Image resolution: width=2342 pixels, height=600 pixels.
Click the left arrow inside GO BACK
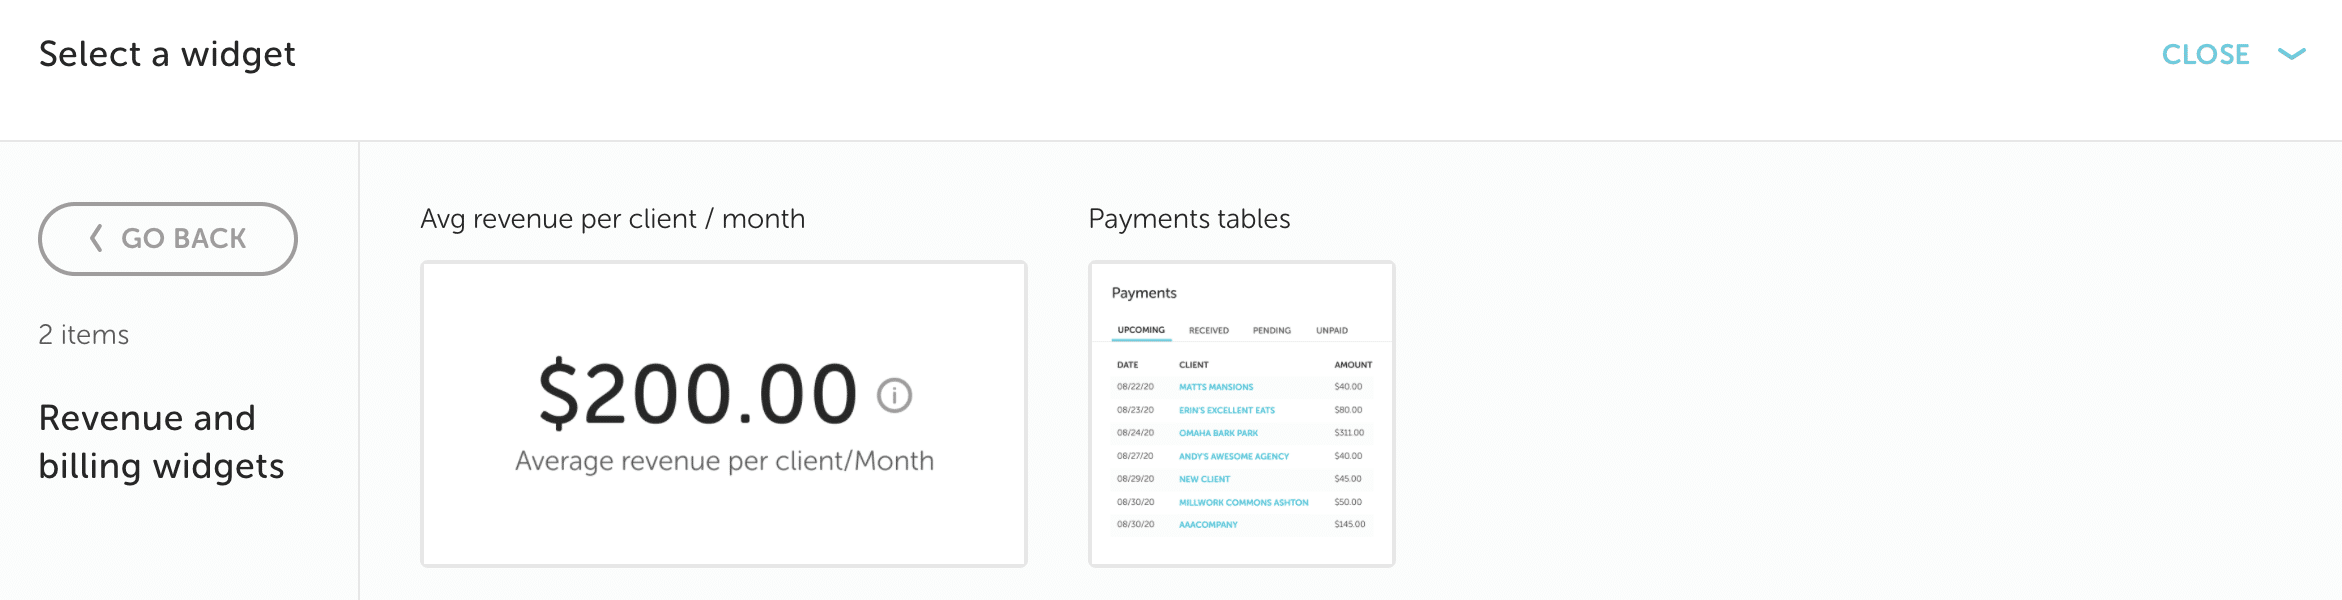[x=97, y=238]
